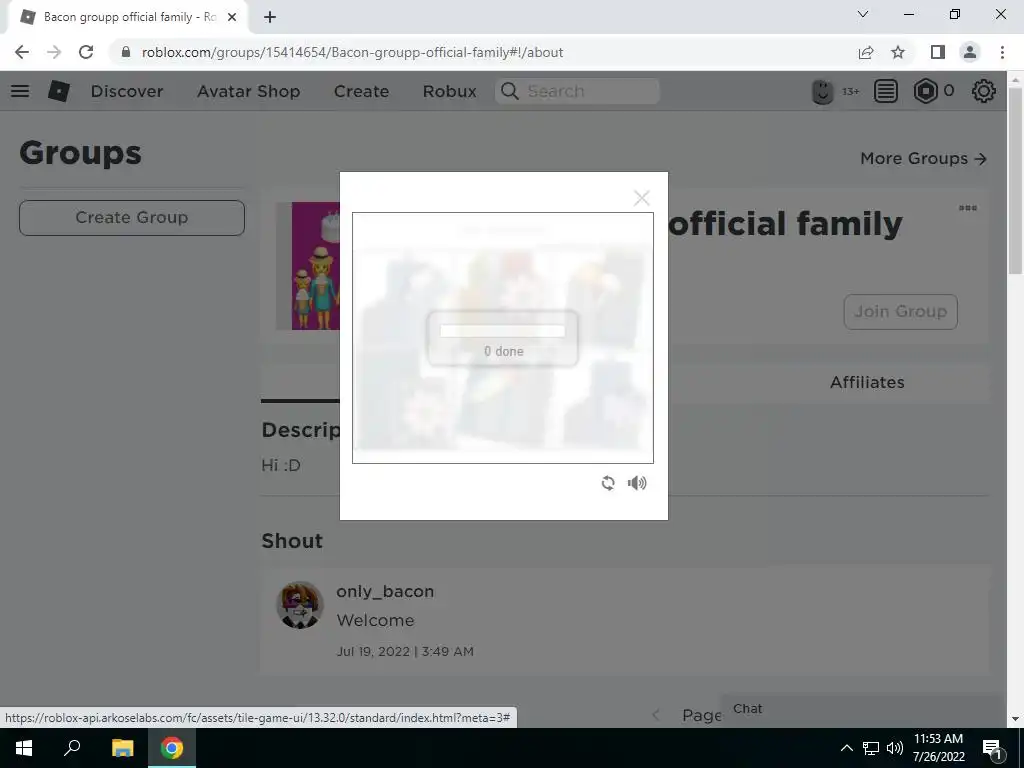Click the group emblem thumbnail

tap(308, 266)
